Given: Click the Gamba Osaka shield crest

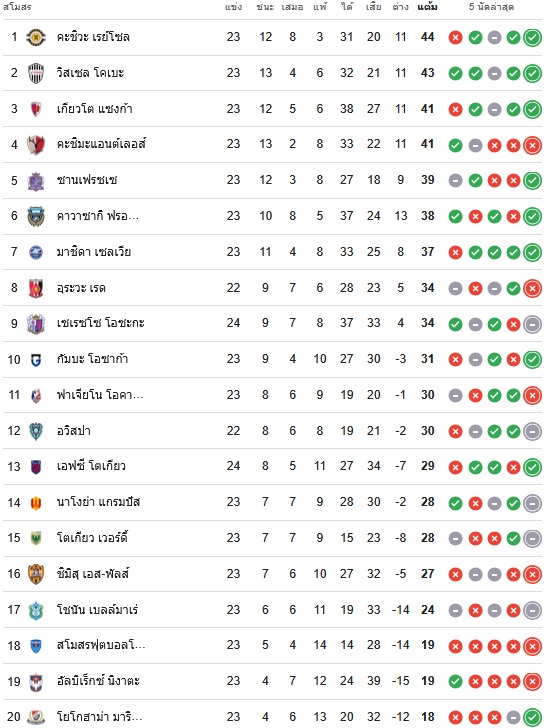Looking at the screenshot, I should click(x=36, y=359).
